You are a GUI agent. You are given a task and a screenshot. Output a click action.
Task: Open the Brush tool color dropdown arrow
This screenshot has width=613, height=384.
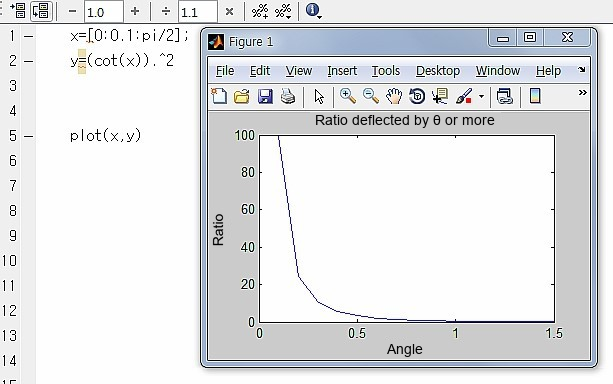[481, 97]
